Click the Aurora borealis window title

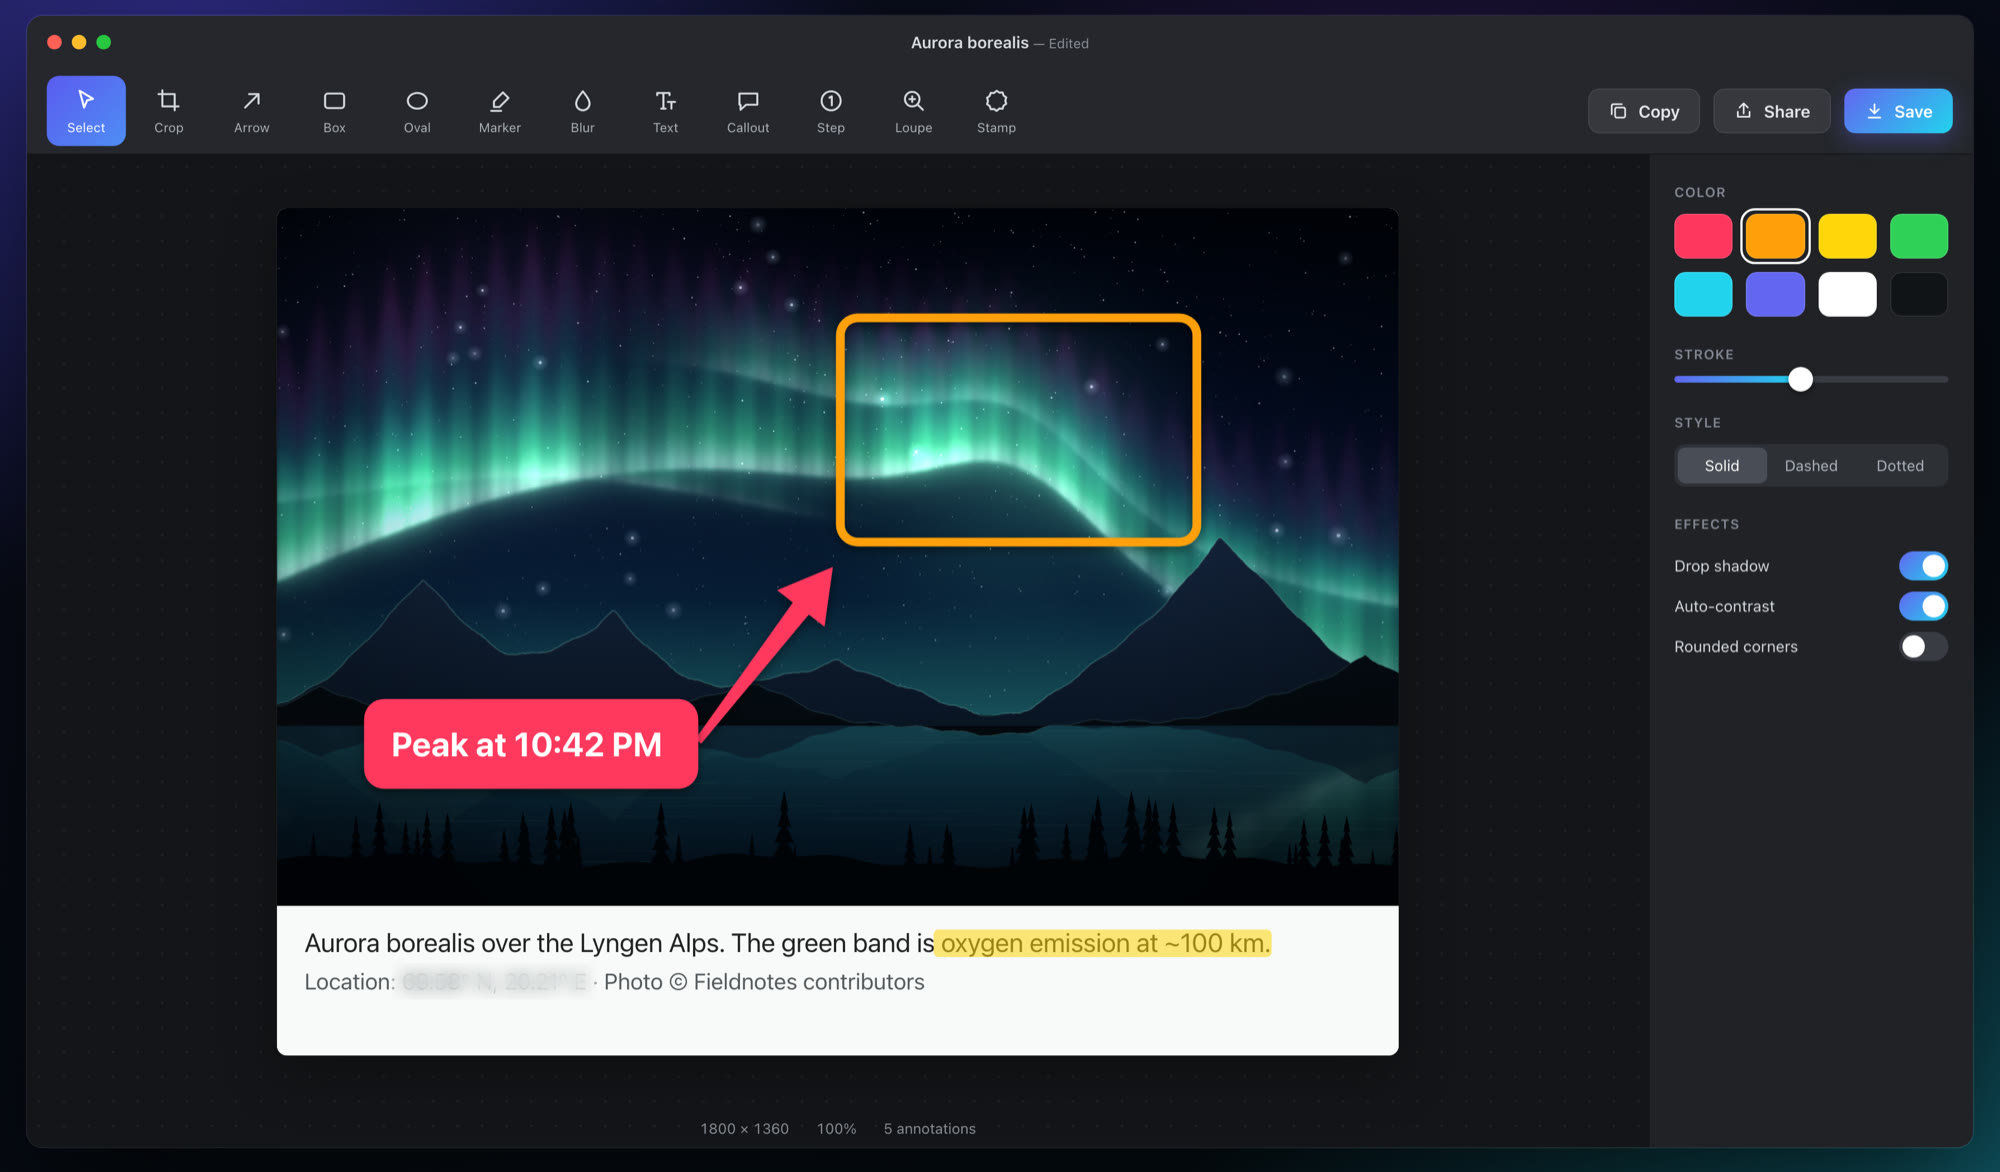(x=969, y=43)
